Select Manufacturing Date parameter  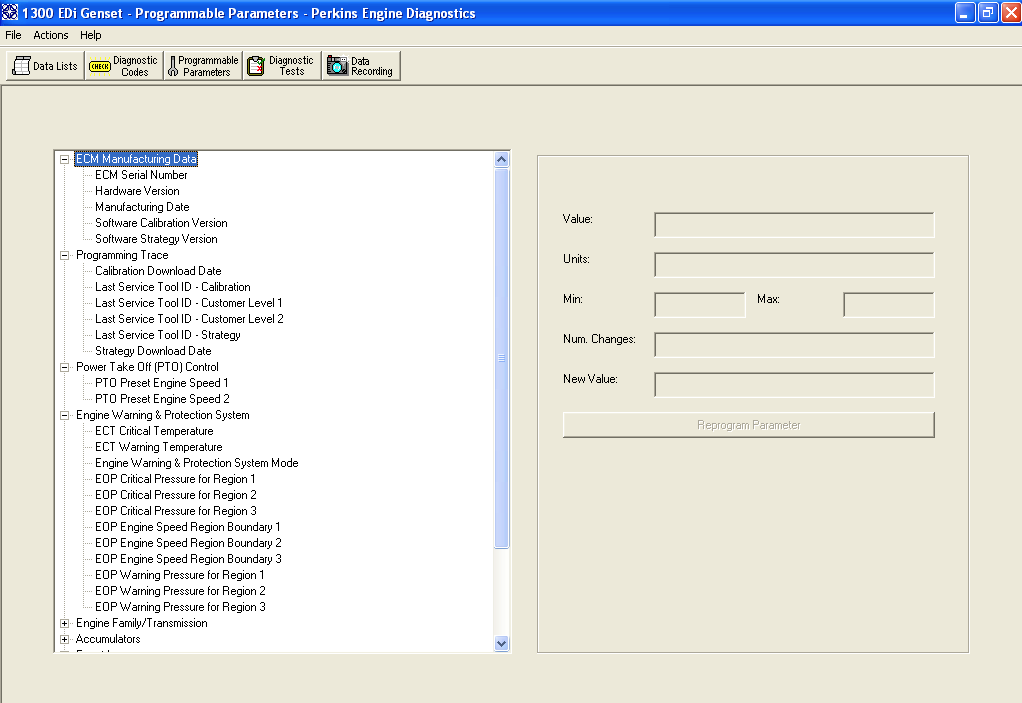142,207
